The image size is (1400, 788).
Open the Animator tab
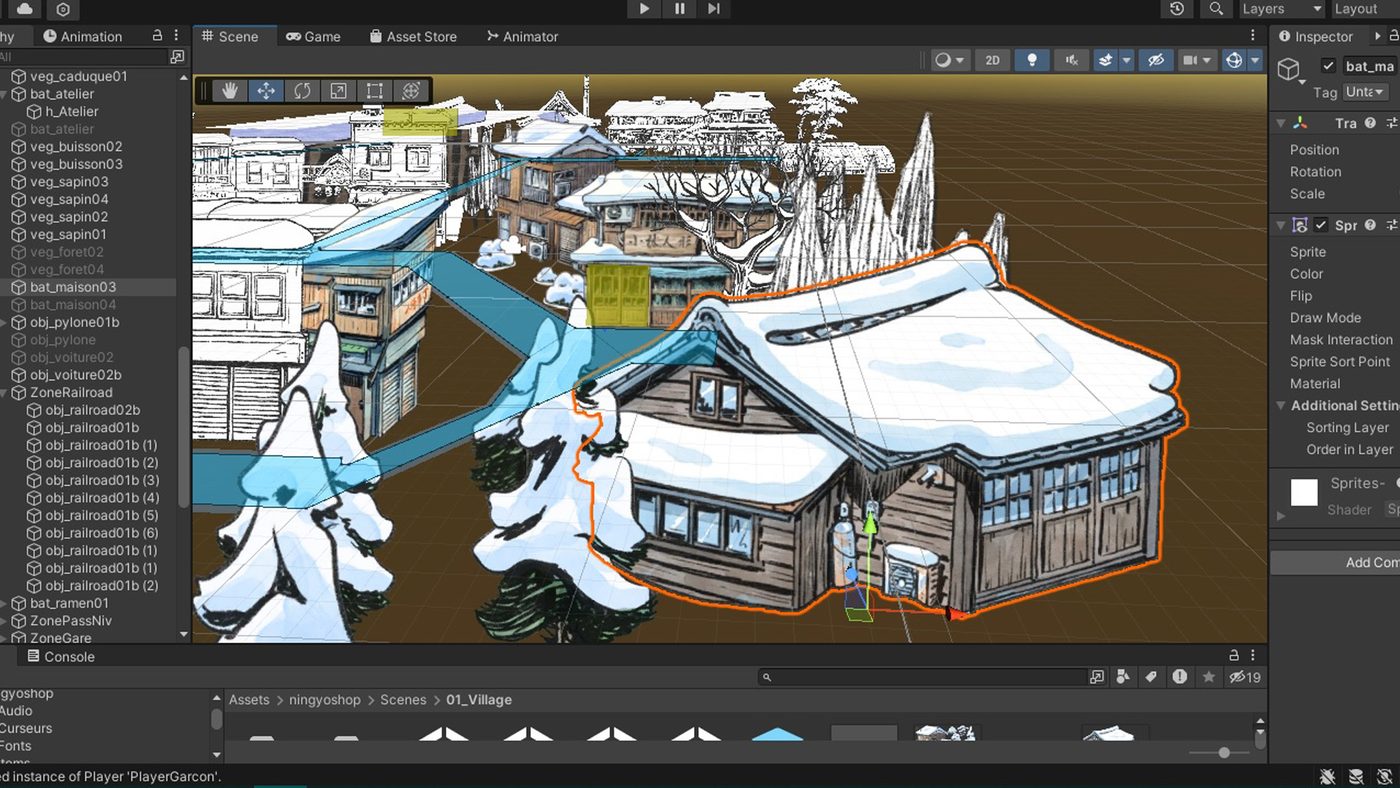pyautogui.click(x=522, y=36)
